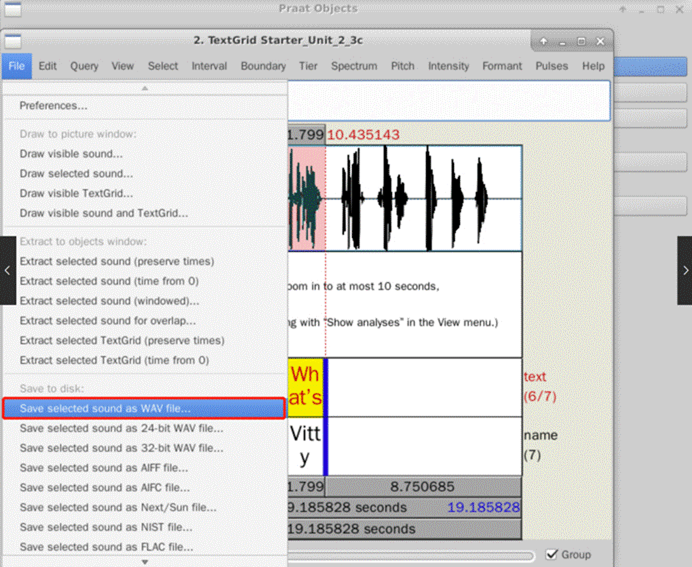Open the View menu
This screenshot has height=567, width=692.
pos(122,66)
